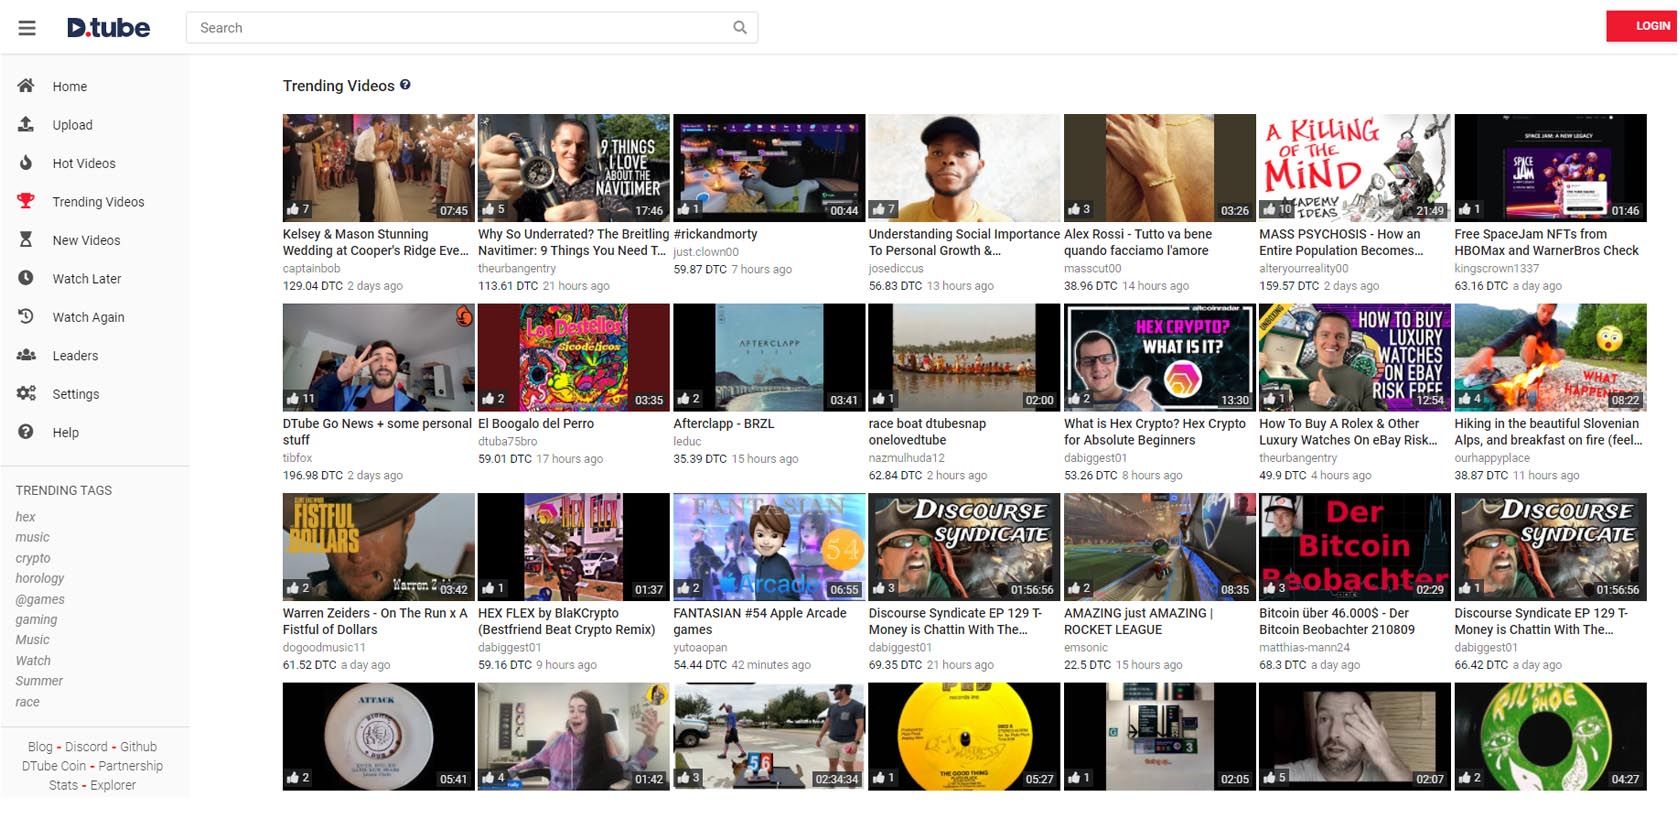The height and width of the screenshot is (840, 1680).
Task: Click the Home house icon
Action: 26,86
